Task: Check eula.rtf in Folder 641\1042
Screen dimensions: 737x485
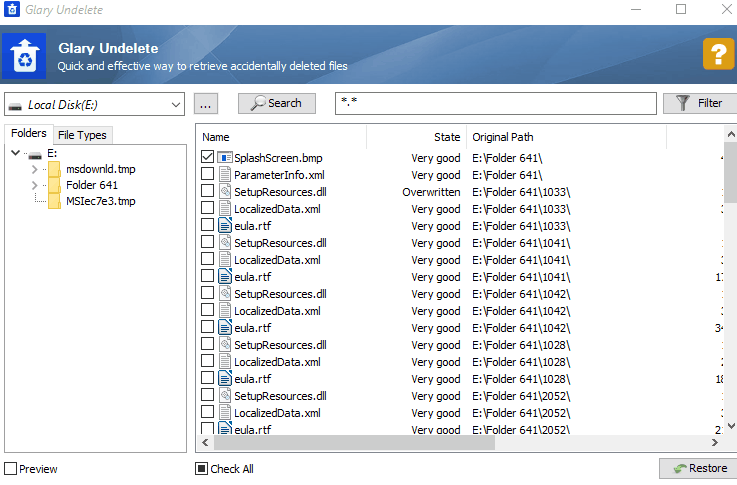Action: coord(207,327)
